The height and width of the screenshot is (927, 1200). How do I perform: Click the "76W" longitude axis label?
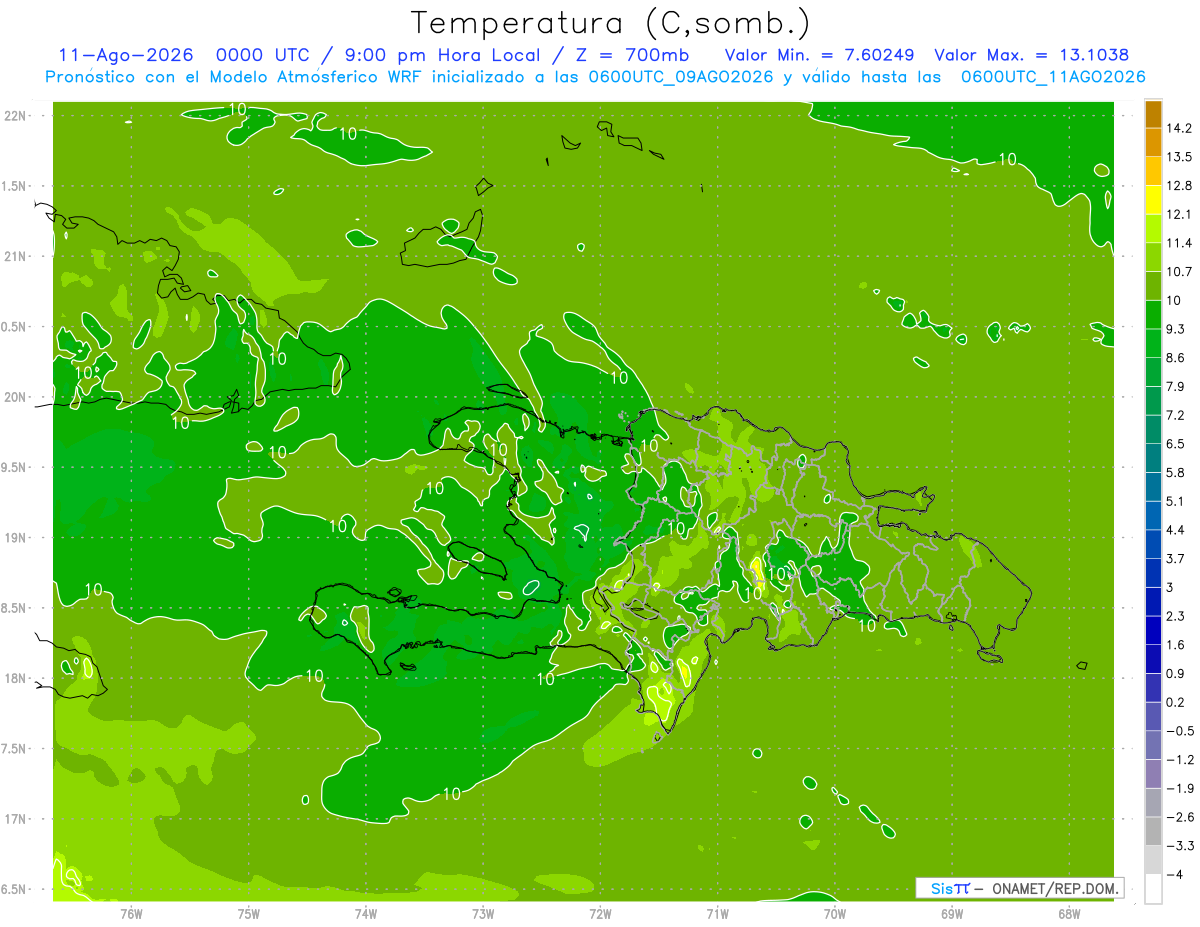tap(131, 913)
